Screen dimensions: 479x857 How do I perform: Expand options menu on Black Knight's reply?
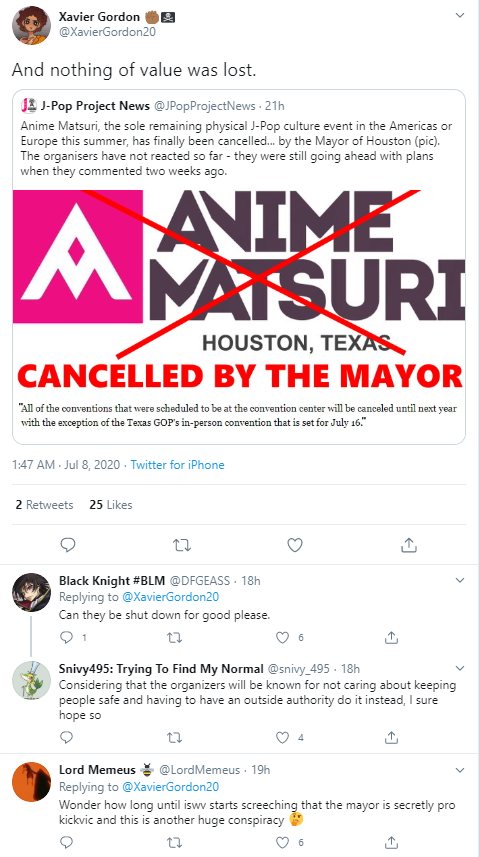[460, 580]
